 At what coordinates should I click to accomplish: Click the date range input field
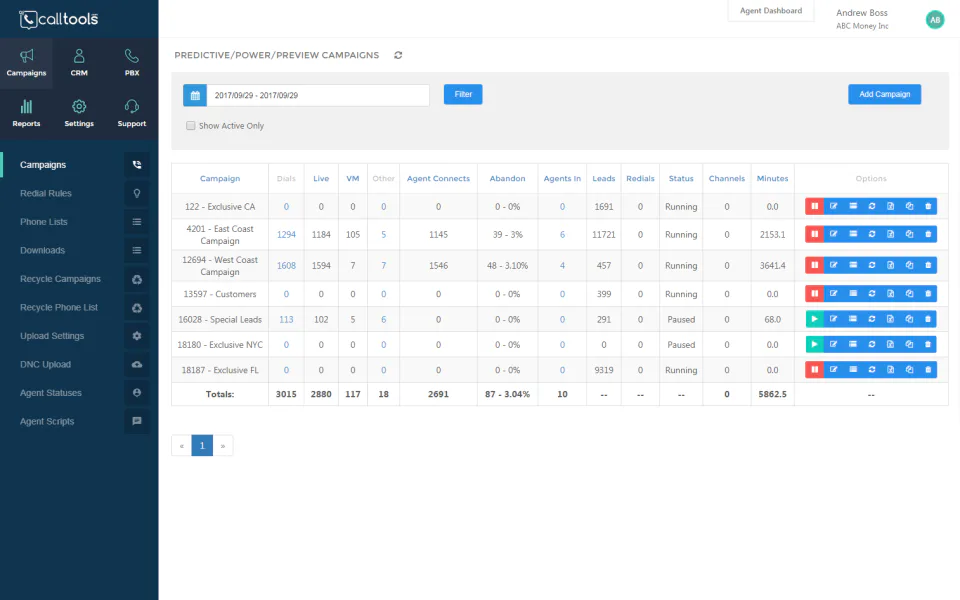pyautogui.click(x=318, y=95)
